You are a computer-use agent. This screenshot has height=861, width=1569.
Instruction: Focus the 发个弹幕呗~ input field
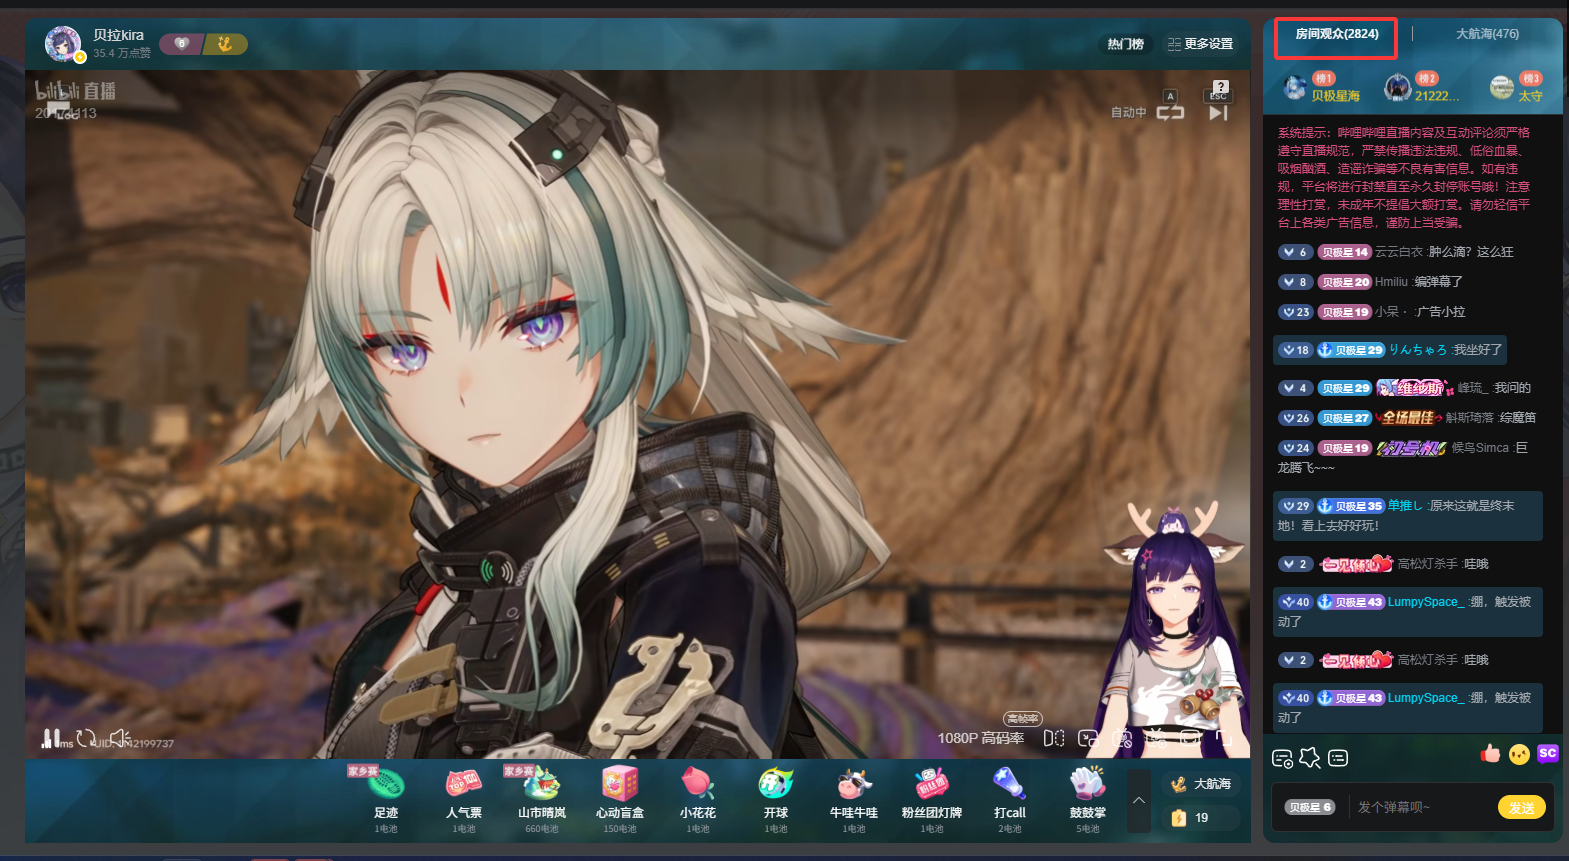click(1423, 807)
